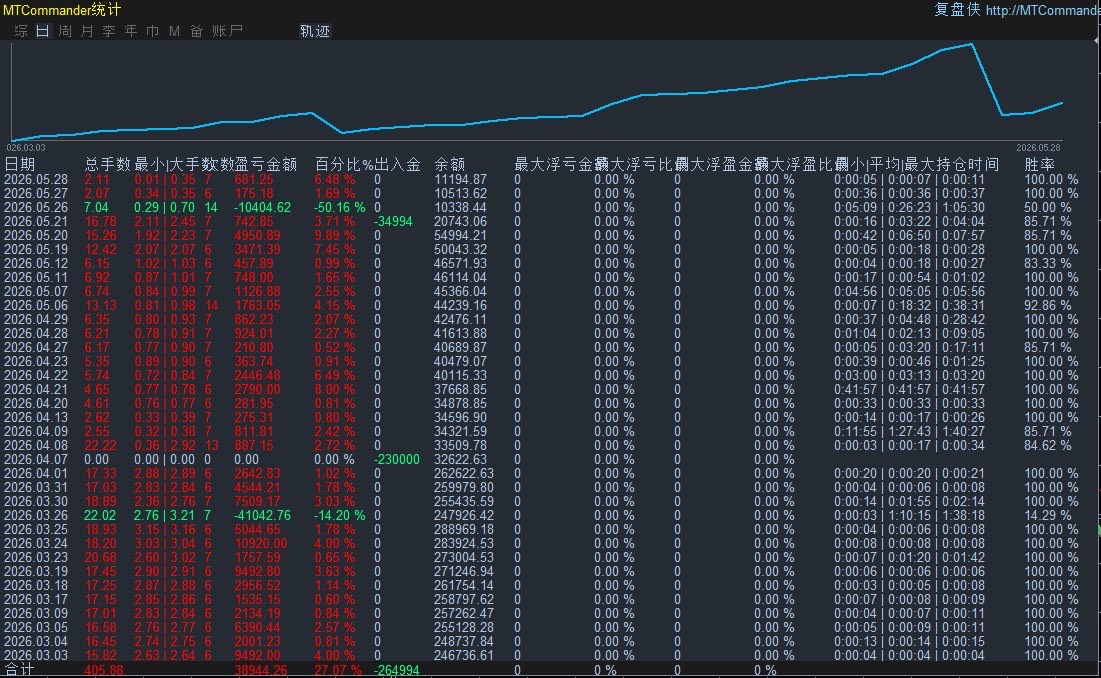Viewport: 1101px width, 678px height.
Task: Click the 合计 totals row label
Action: 19,670
